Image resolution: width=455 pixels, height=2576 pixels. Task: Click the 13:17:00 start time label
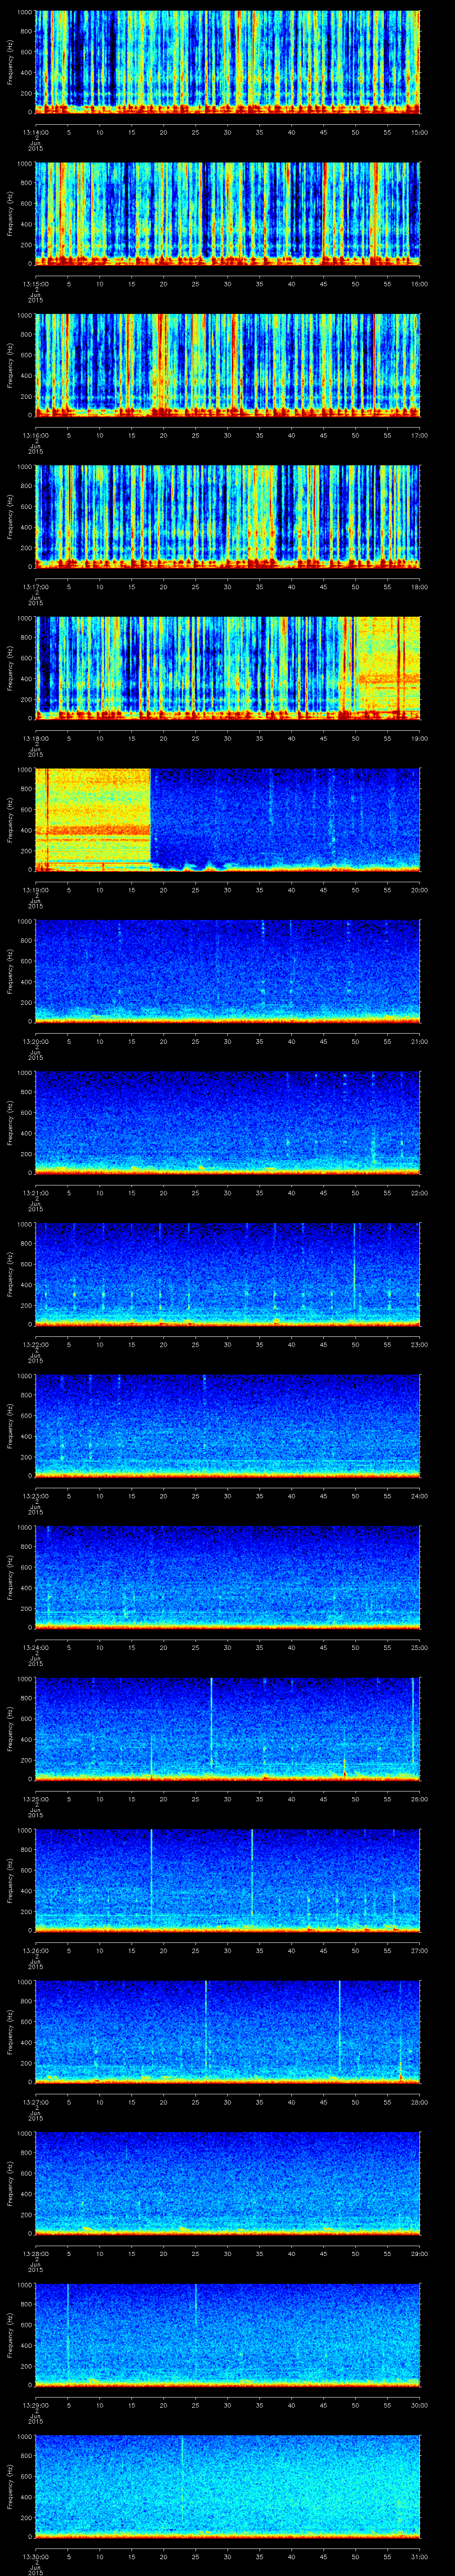coord(35,586)
